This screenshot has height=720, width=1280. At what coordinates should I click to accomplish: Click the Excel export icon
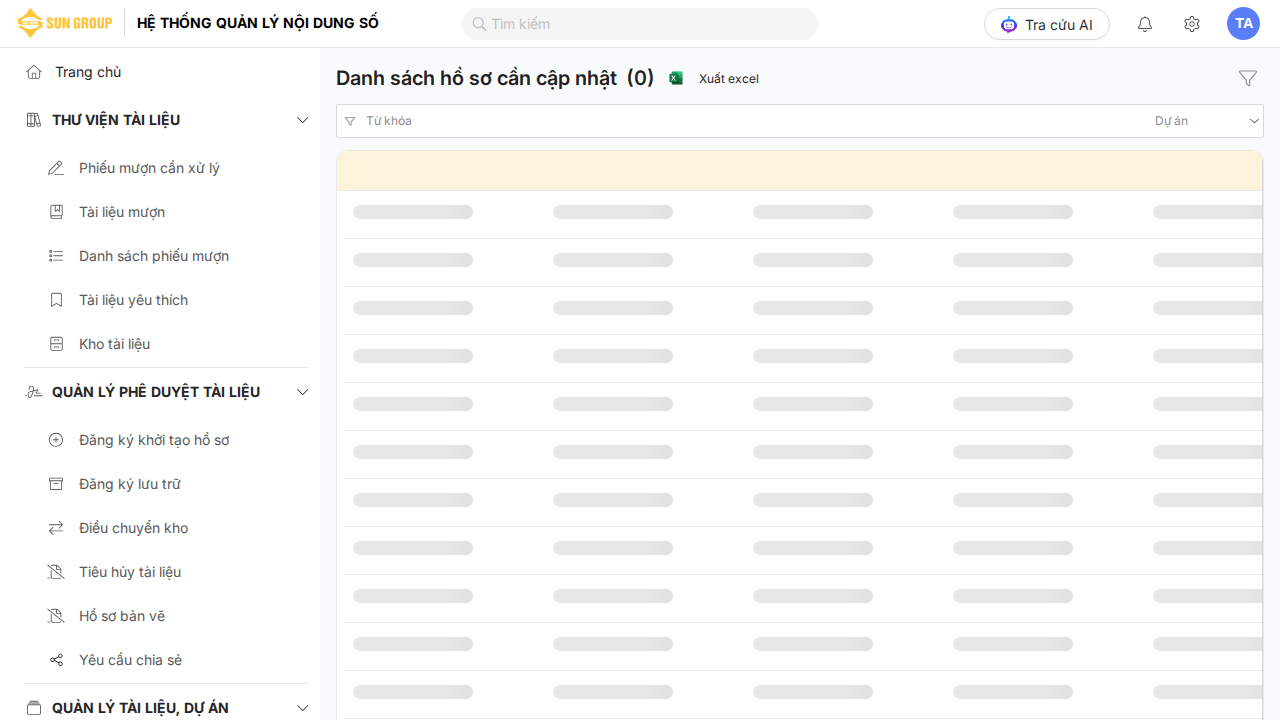point(676,78)
